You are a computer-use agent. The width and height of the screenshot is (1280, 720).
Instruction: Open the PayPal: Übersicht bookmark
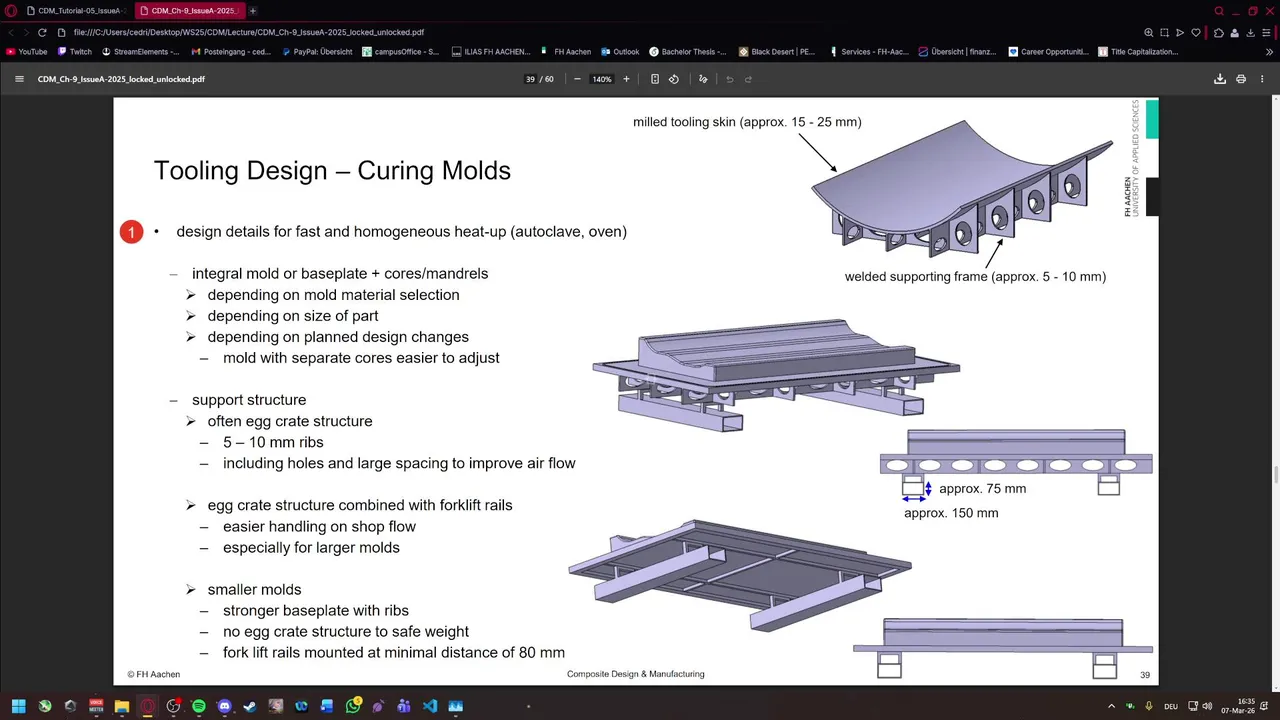[x=316, y=52]
